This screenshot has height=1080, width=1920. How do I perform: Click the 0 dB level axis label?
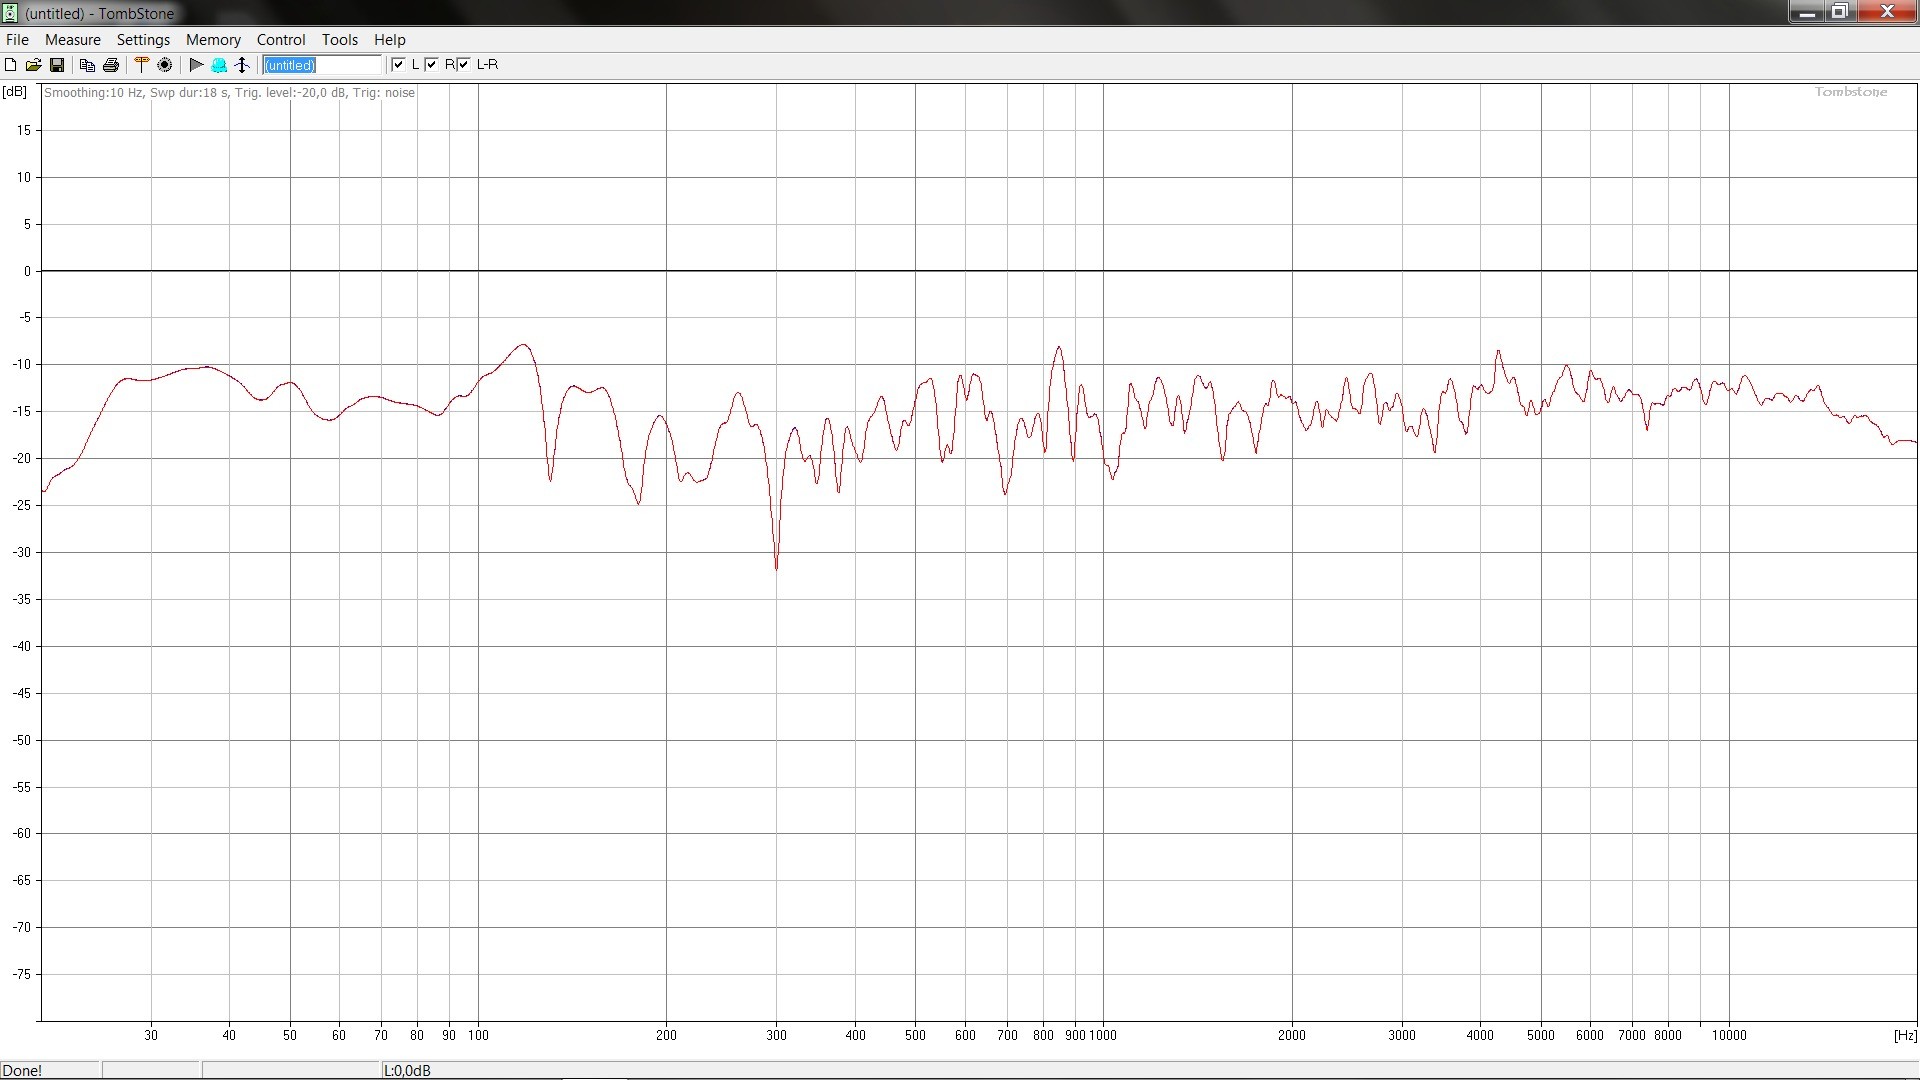[x=27, y=271]
